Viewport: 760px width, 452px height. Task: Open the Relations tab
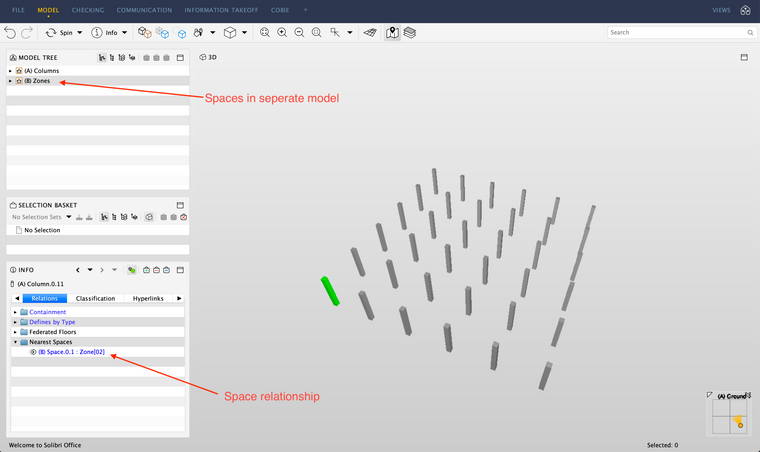pyautogui.click(x=45, y=298)
